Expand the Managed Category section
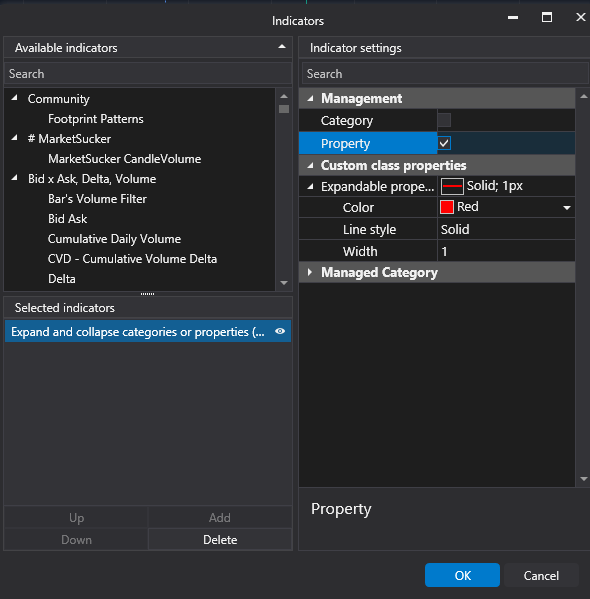This screenshot has height=599, width=590. point(310,272)
